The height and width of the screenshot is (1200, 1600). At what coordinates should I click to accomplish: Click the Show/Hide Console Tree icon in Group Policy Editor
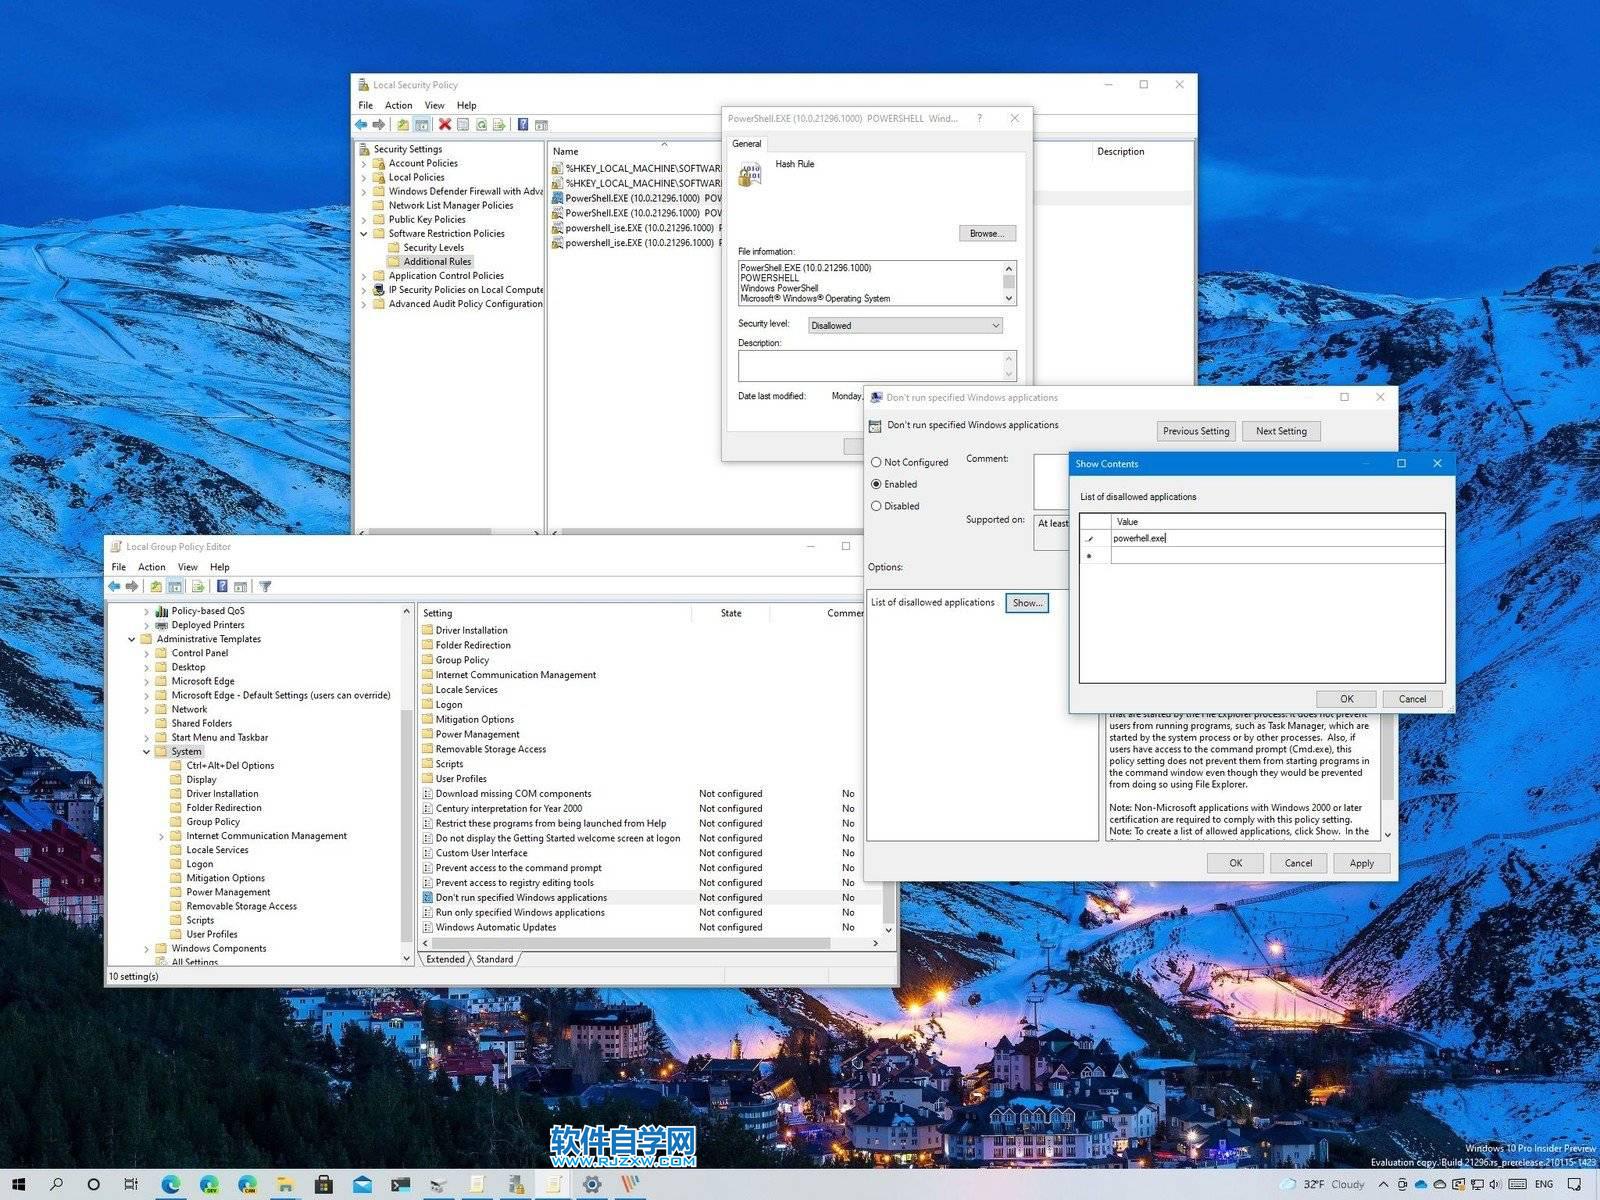tap(175, 586)
